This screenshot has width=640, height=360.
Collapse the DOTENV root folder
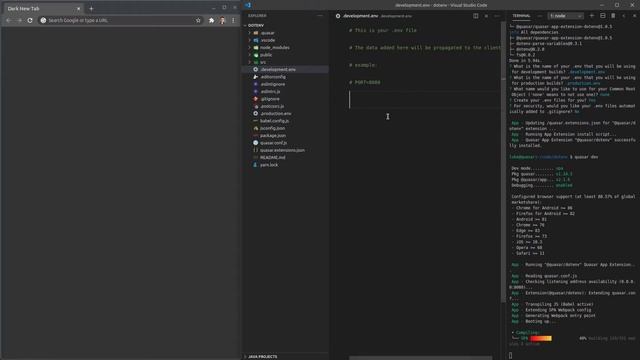256,25
